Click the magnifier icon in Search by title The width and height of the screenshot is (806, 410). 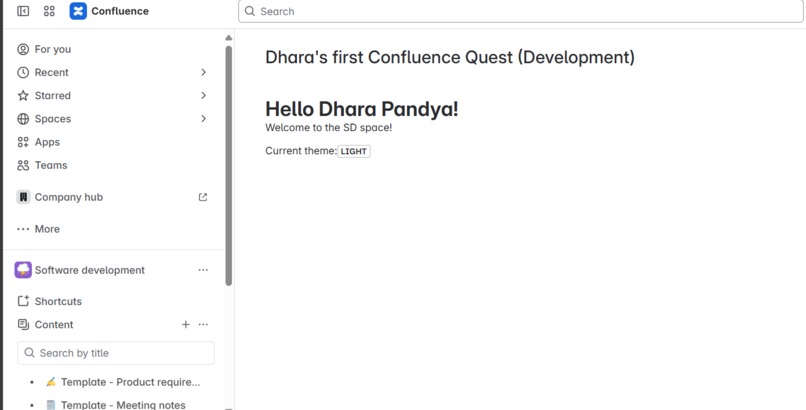point(30,353)
